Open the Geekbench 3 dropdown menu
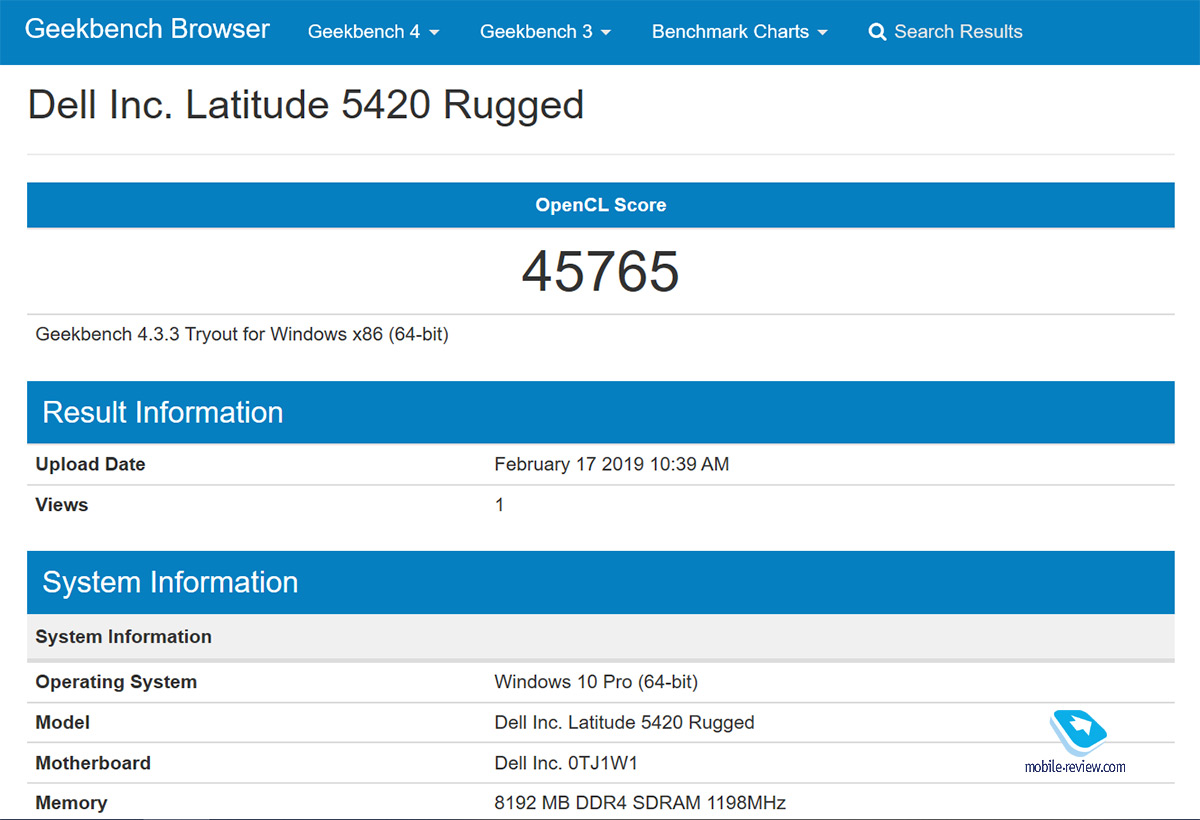Image resolution: width=1200 pixels, height=820 pixels. pyautogui.click(x=546, y=32)
